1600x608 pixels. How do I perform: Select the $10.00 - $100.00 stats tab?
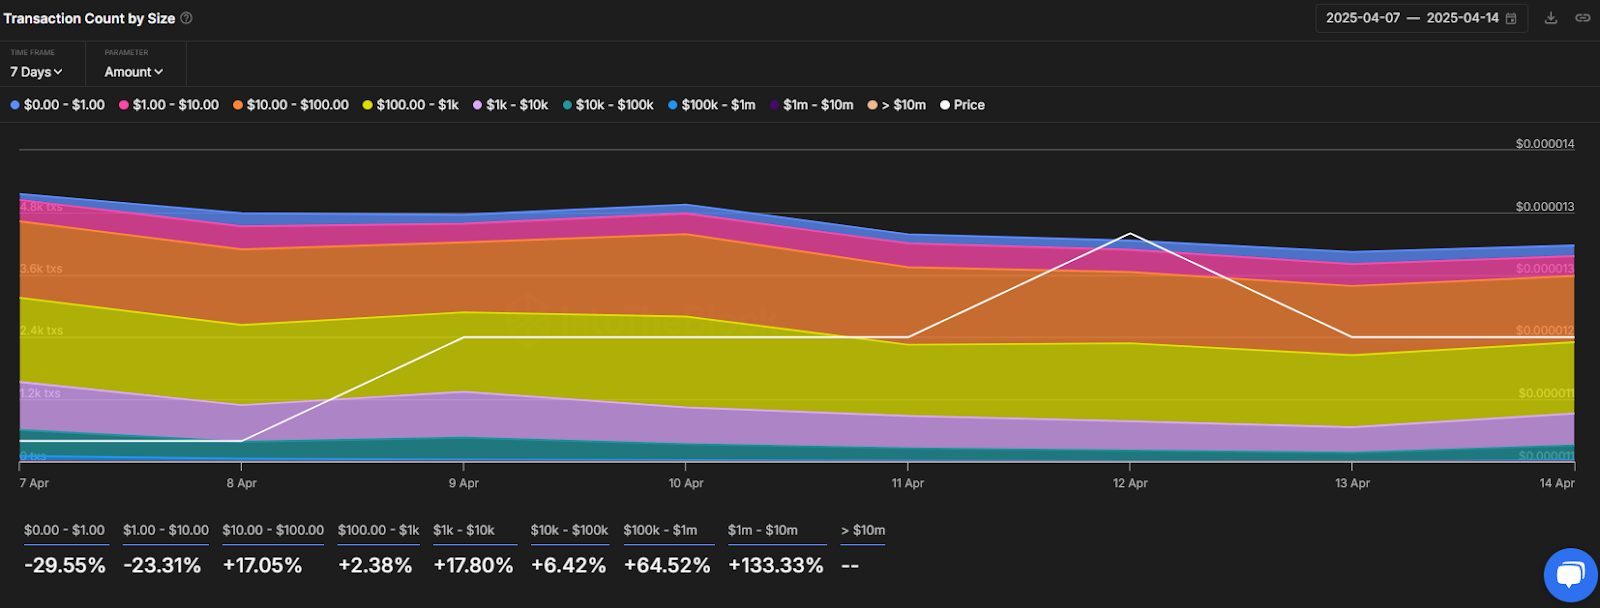(x=273, y=530)
